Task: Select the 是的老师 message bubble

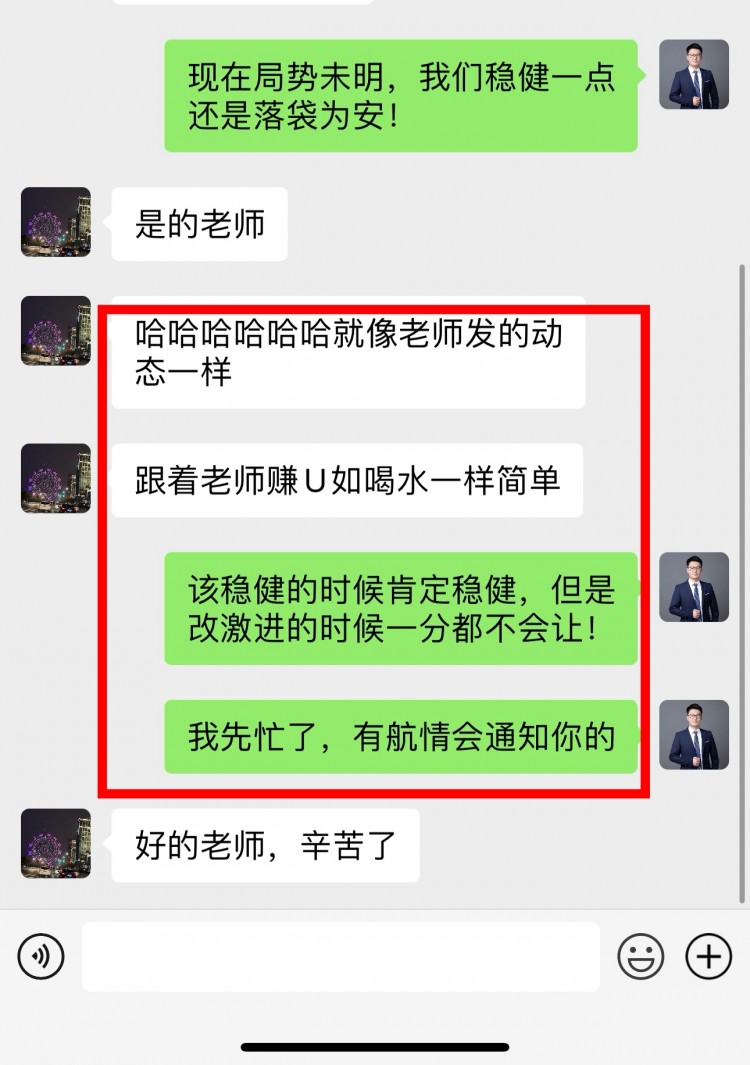Action: coord(200,224)
